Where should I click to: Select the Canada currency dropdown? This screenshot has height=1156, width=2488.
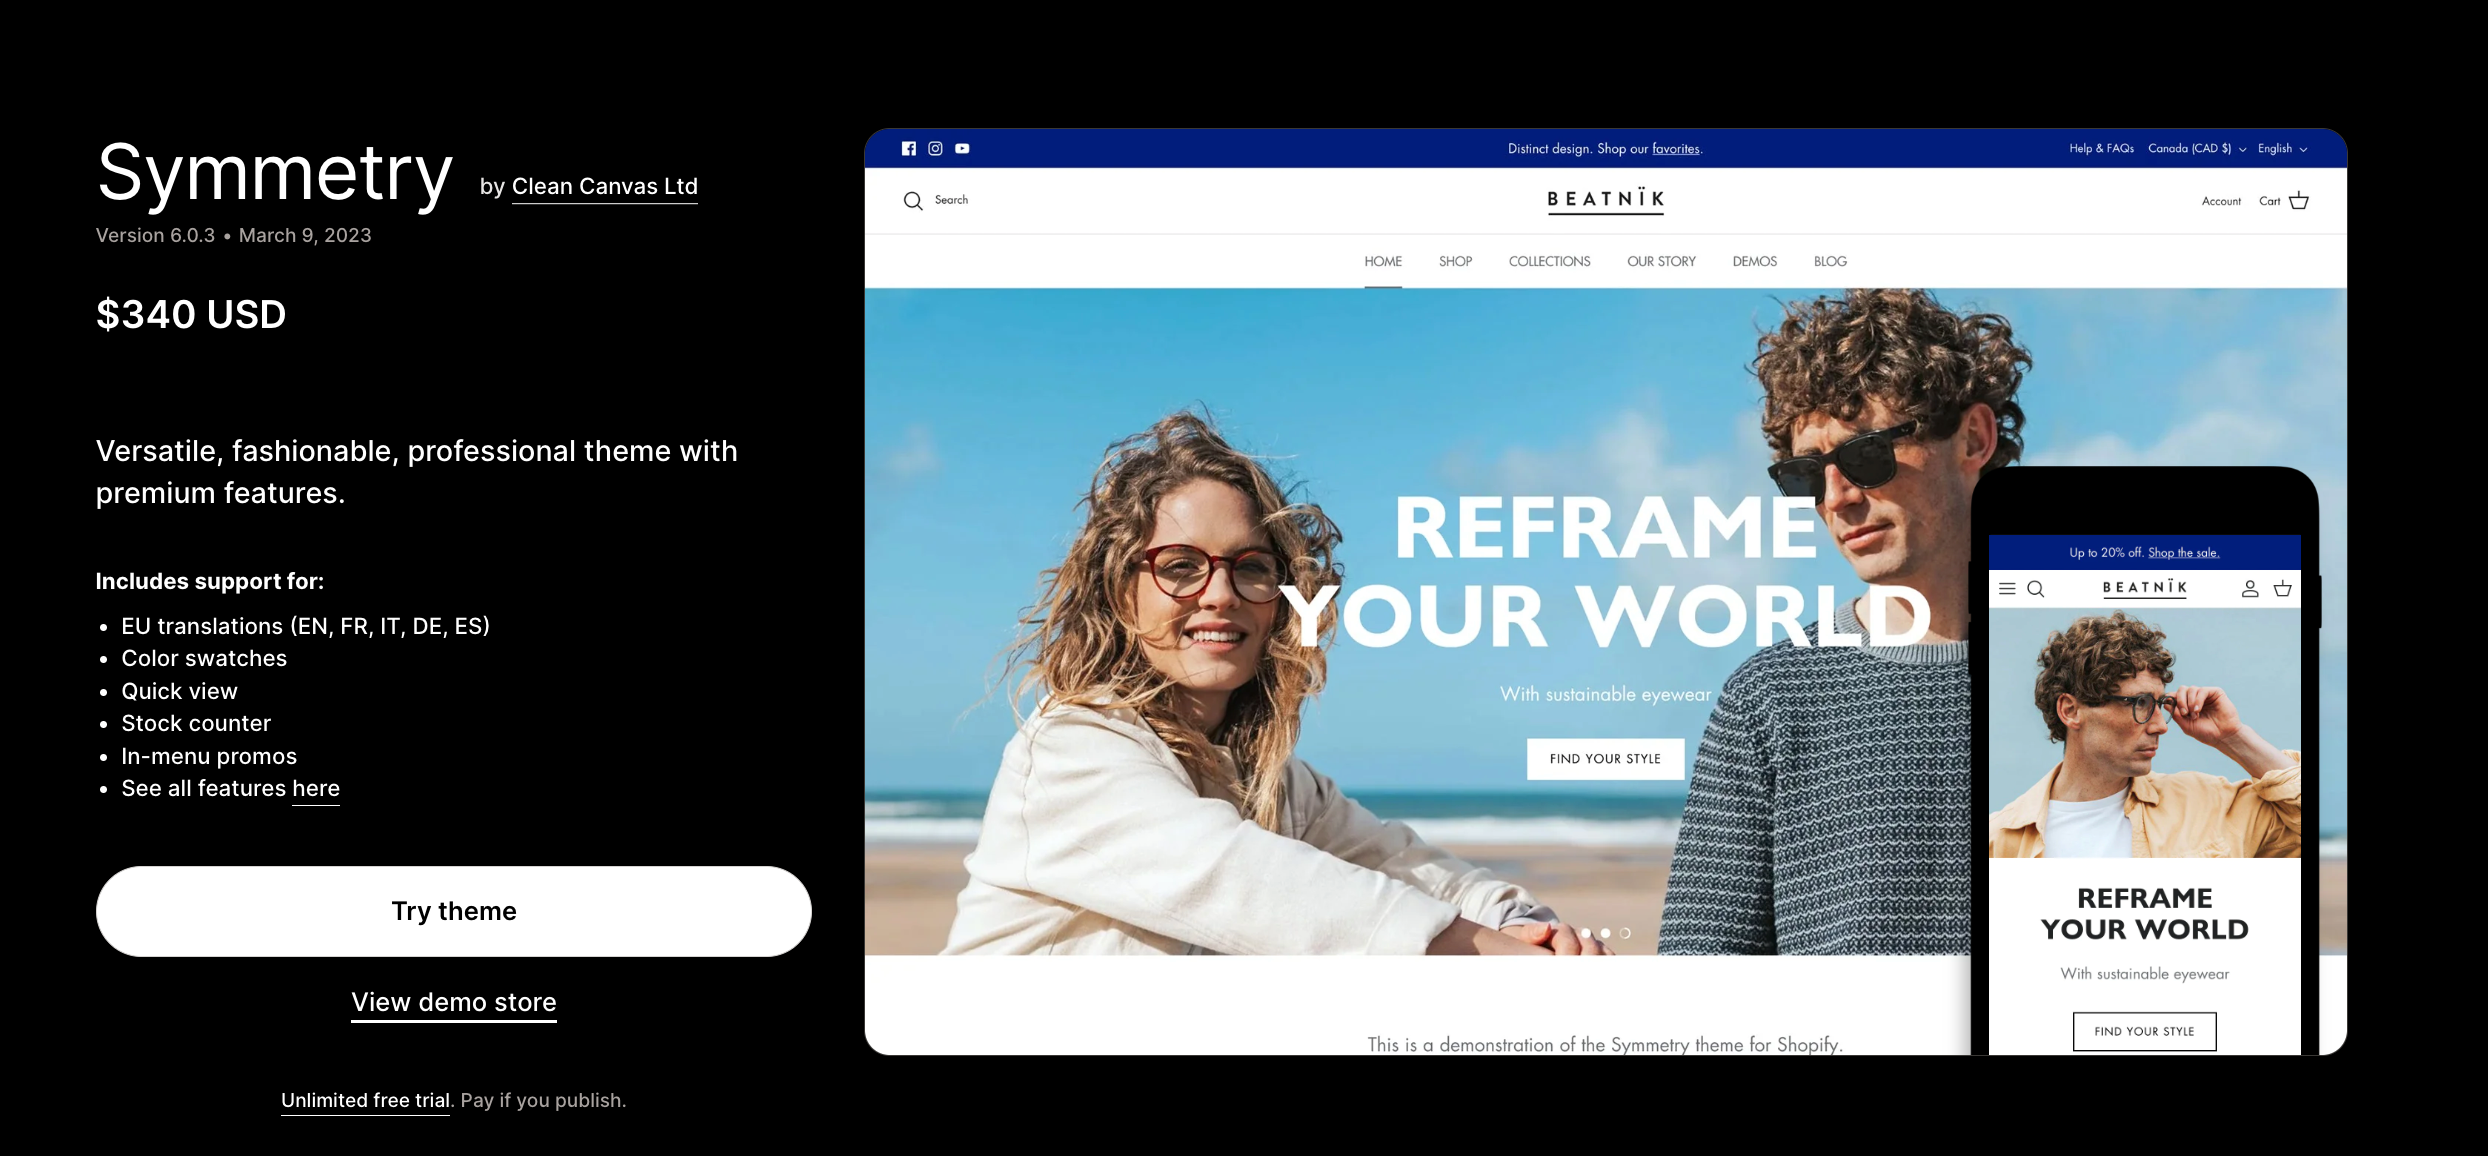[x=2194, y=149]
